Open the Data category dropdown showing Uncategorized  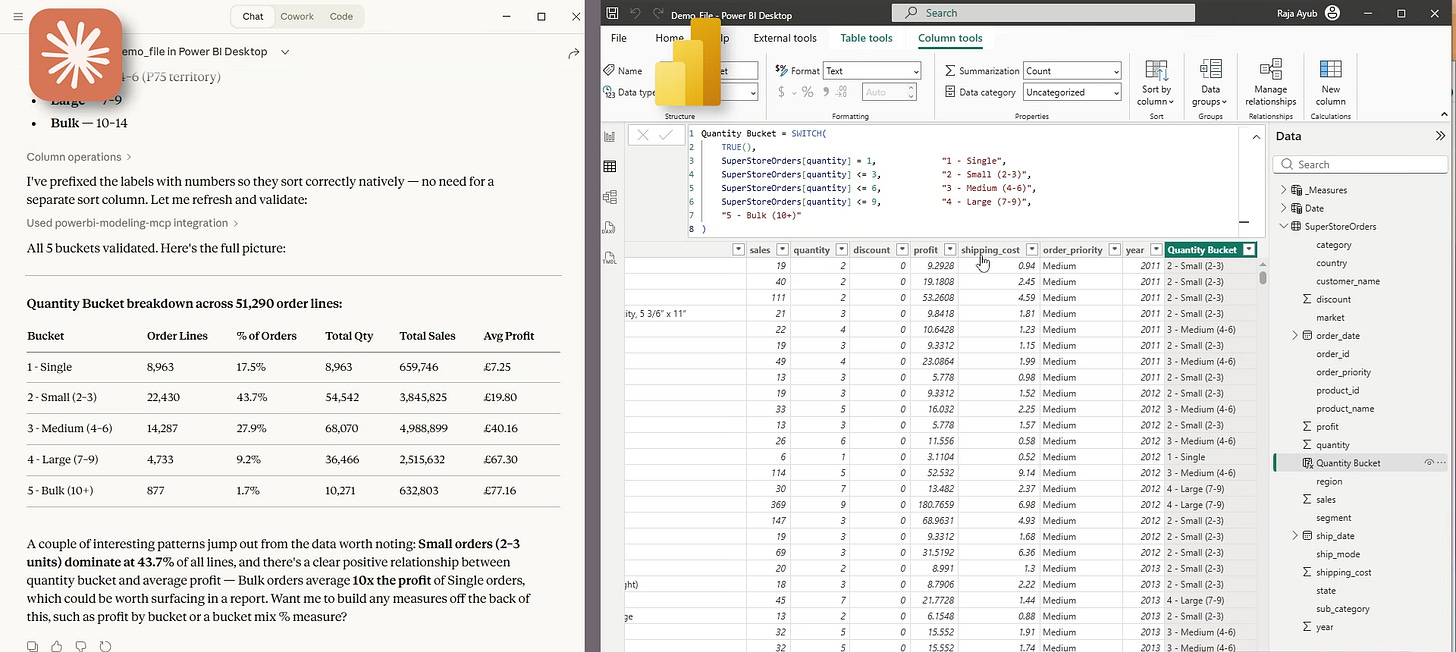click(x=1072, y=92)
